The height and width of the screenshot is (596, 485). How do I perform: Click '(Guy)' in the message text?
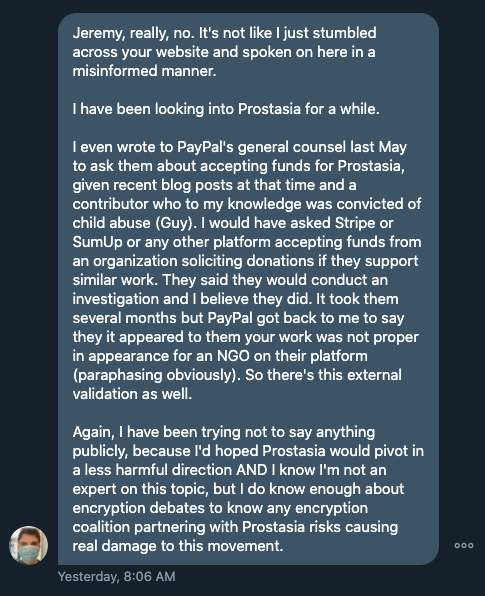click(176, 223)
